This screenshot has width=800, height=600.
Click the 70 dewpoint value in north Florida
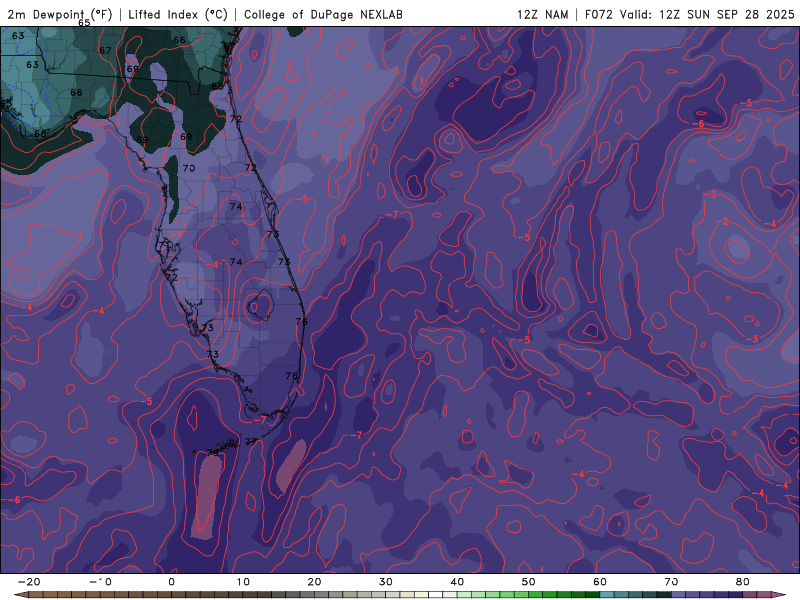click(x=189, y=168)
